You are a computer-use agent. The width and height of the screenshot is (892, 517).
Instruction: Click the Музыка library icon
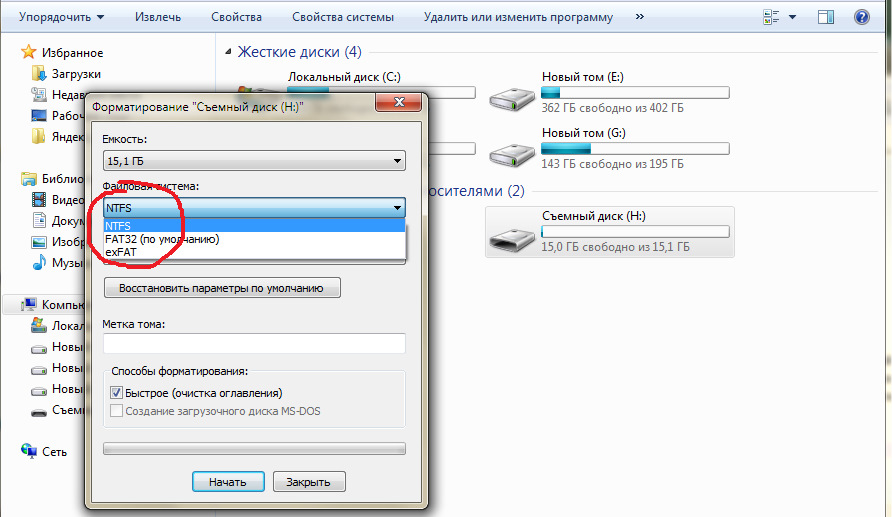39,263
